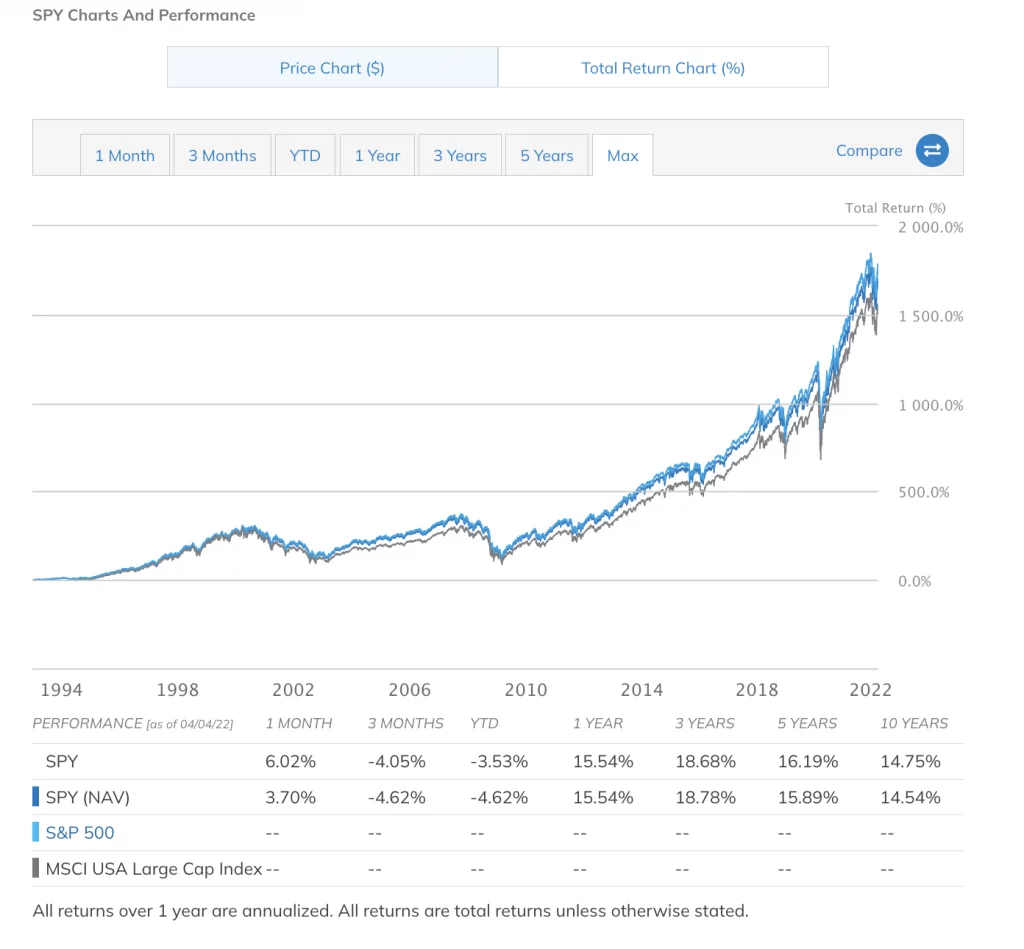Click the 2022 label on the time axis

click(870, 690)
